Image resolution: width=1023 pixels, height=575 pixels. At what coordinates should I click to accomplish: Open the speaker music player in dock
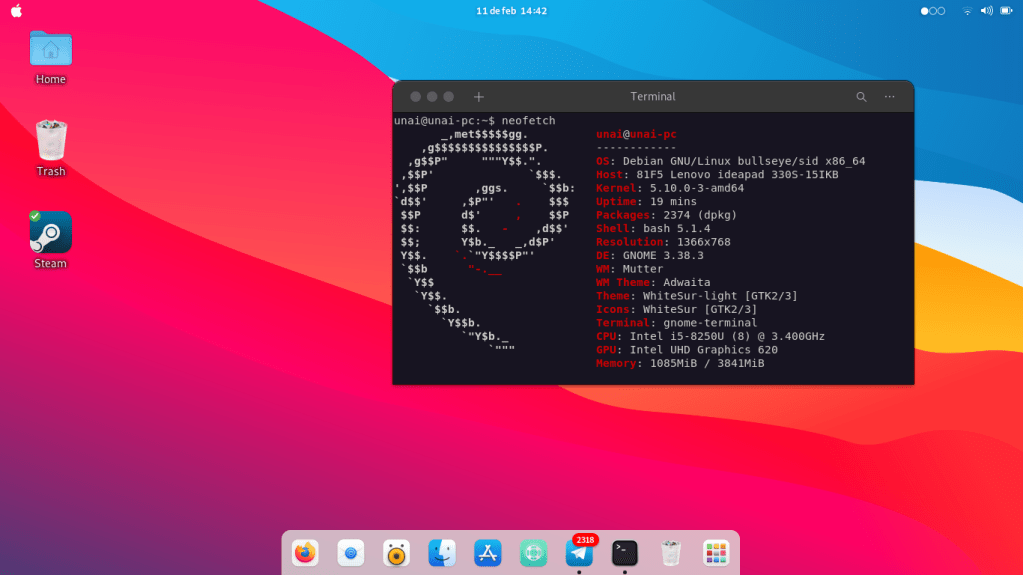396,552
